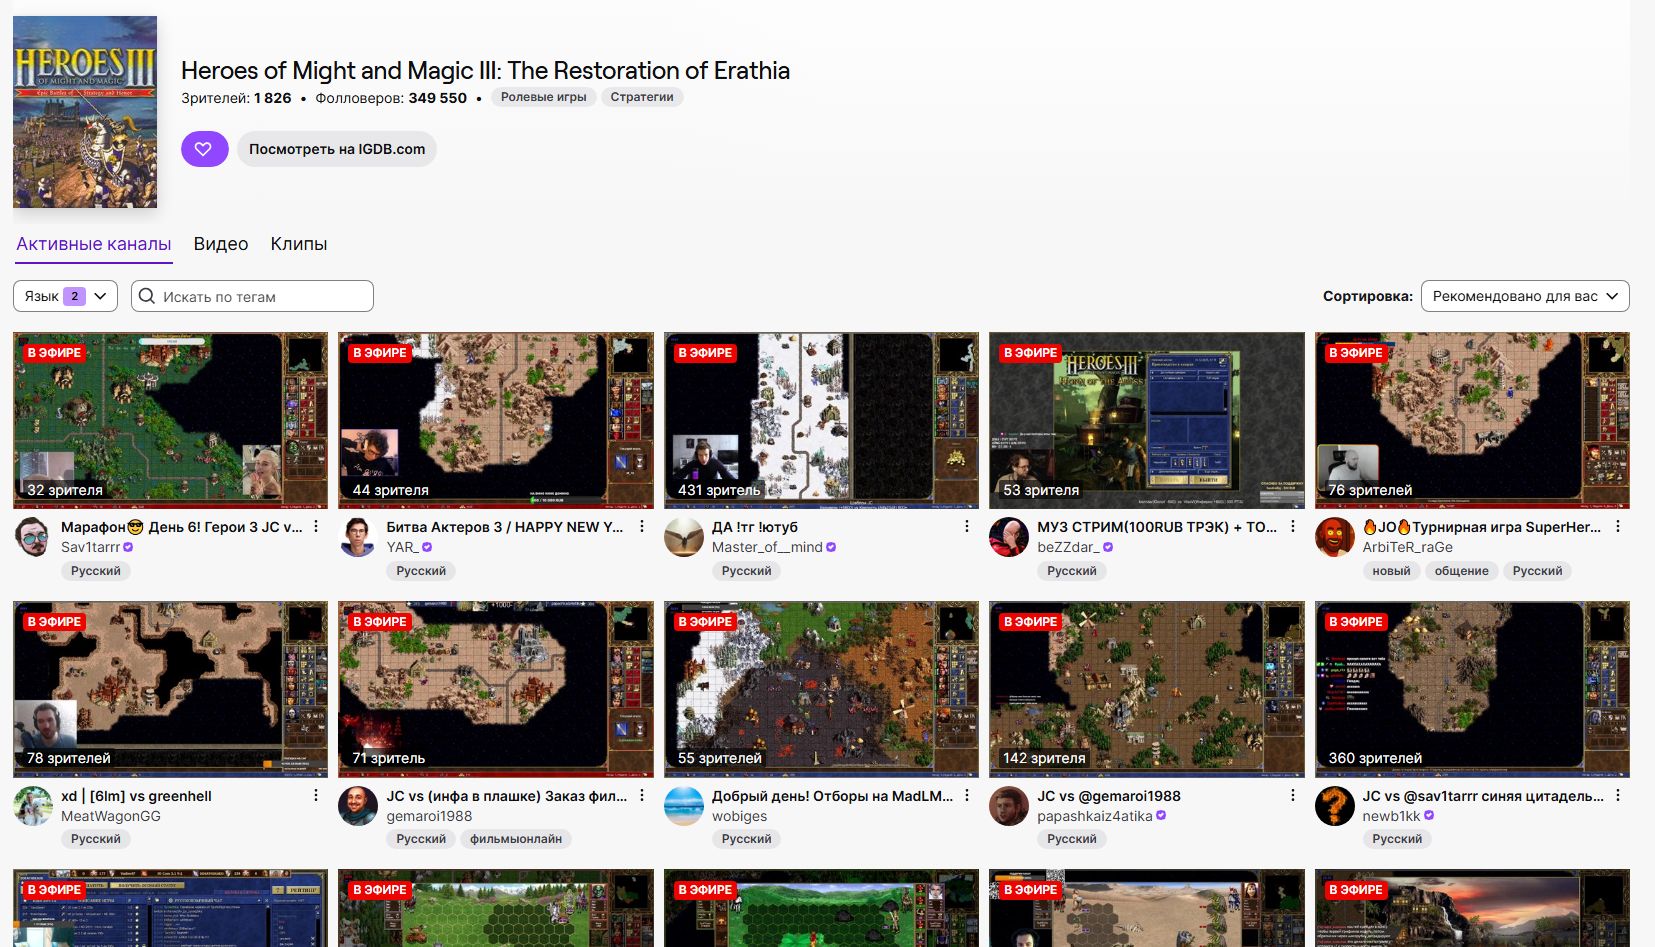Open stream title Битва Актеров 3 / HAPPY NEW Y...
The height and width of the screenshot is (947, 1655).
[x=505, y=527]
